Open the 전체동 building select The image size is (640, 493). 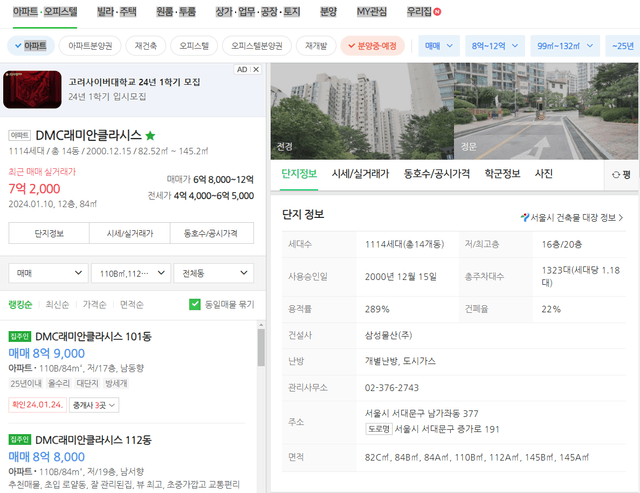pyautogui.click(x=213, y=273)
